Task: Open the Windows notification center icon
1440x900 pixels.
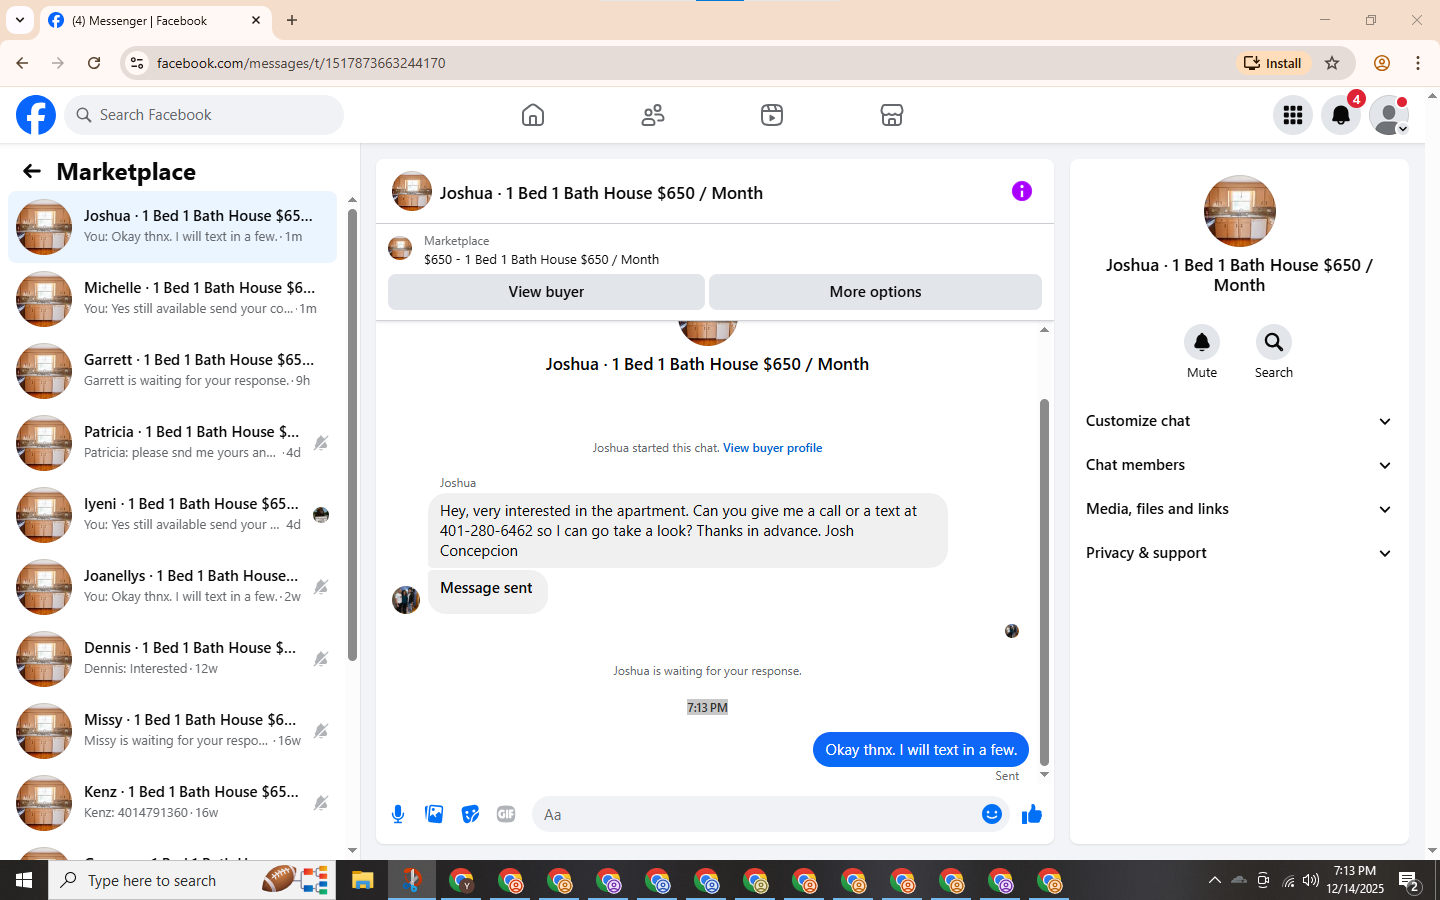Action: pyautogui.click(x=1410, y=880)
